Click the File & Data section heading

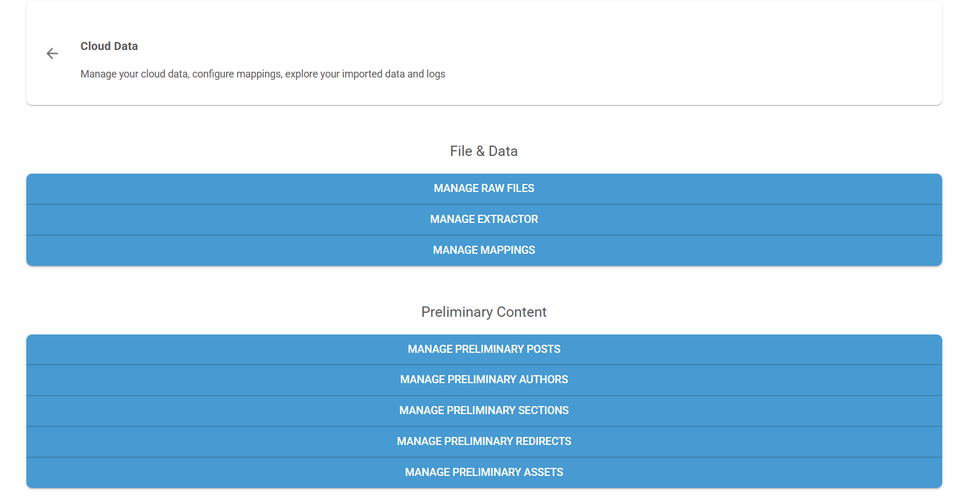(484, 151)
